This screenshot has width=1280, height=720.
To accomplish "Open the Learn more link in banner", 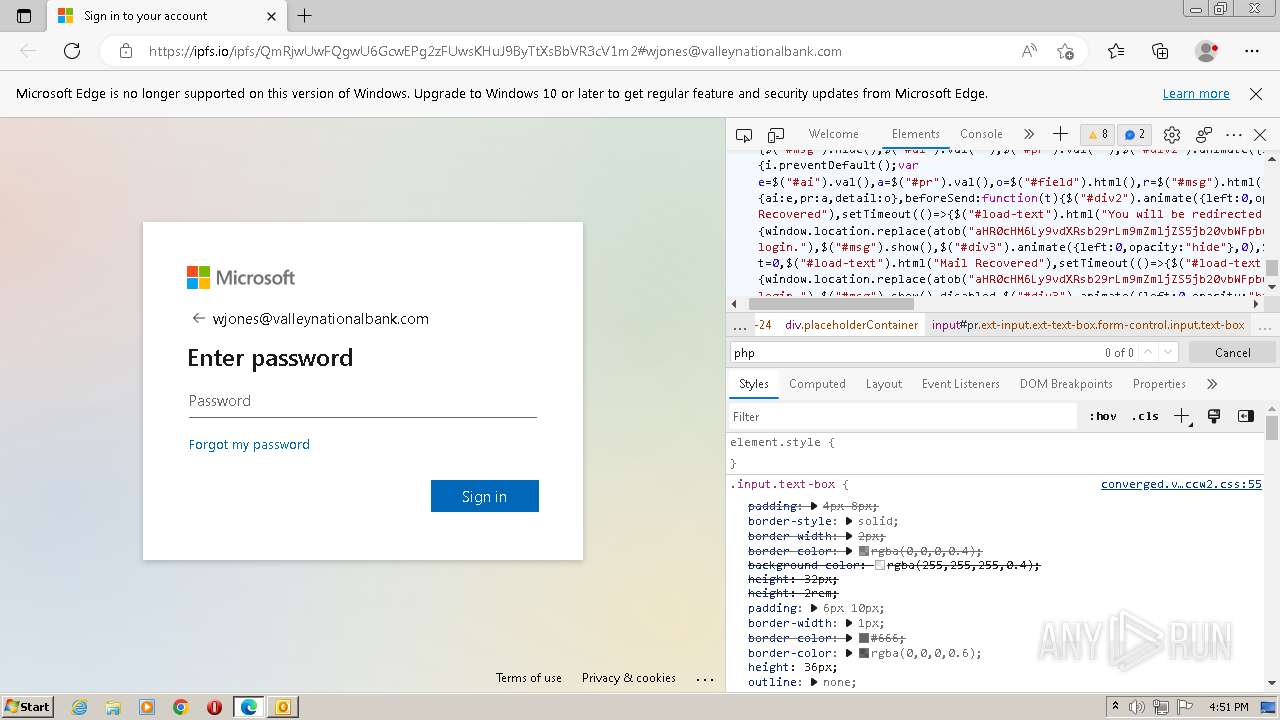I will (1196, 94).
